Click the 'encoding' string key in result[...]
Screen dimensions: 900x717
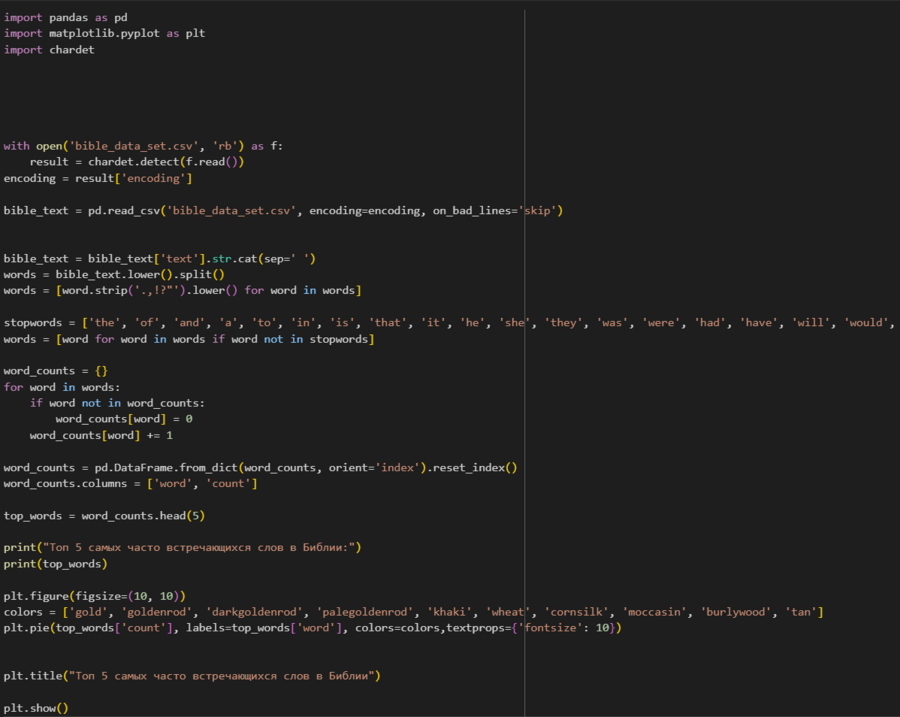[153, 178]
